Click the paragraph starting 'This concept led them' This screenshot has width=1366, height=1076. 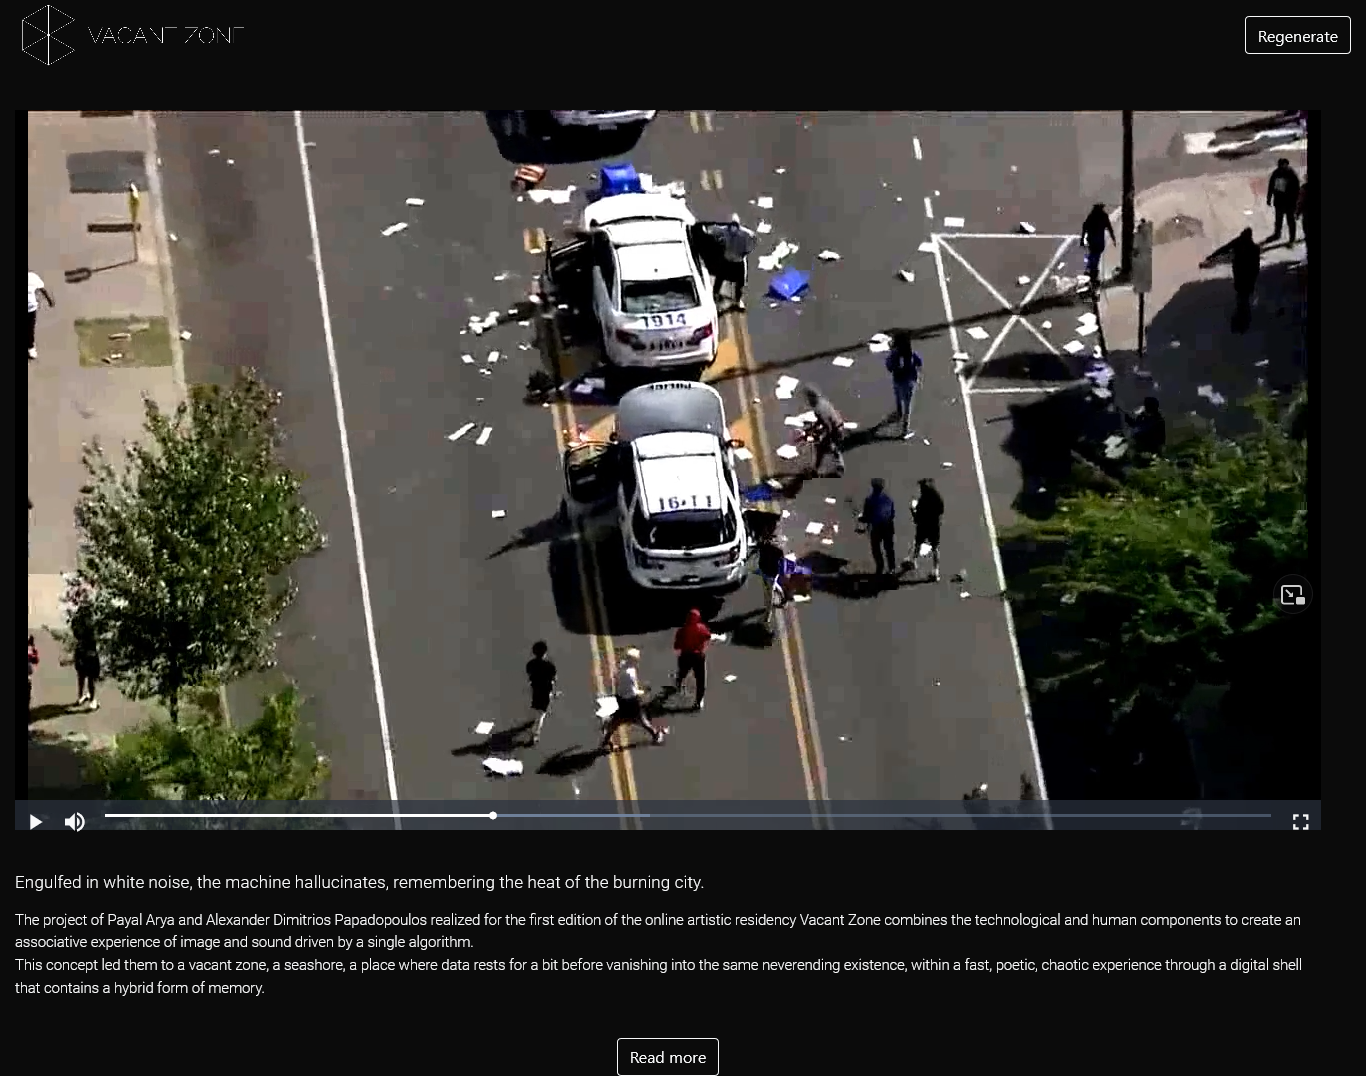coord(657,976)
